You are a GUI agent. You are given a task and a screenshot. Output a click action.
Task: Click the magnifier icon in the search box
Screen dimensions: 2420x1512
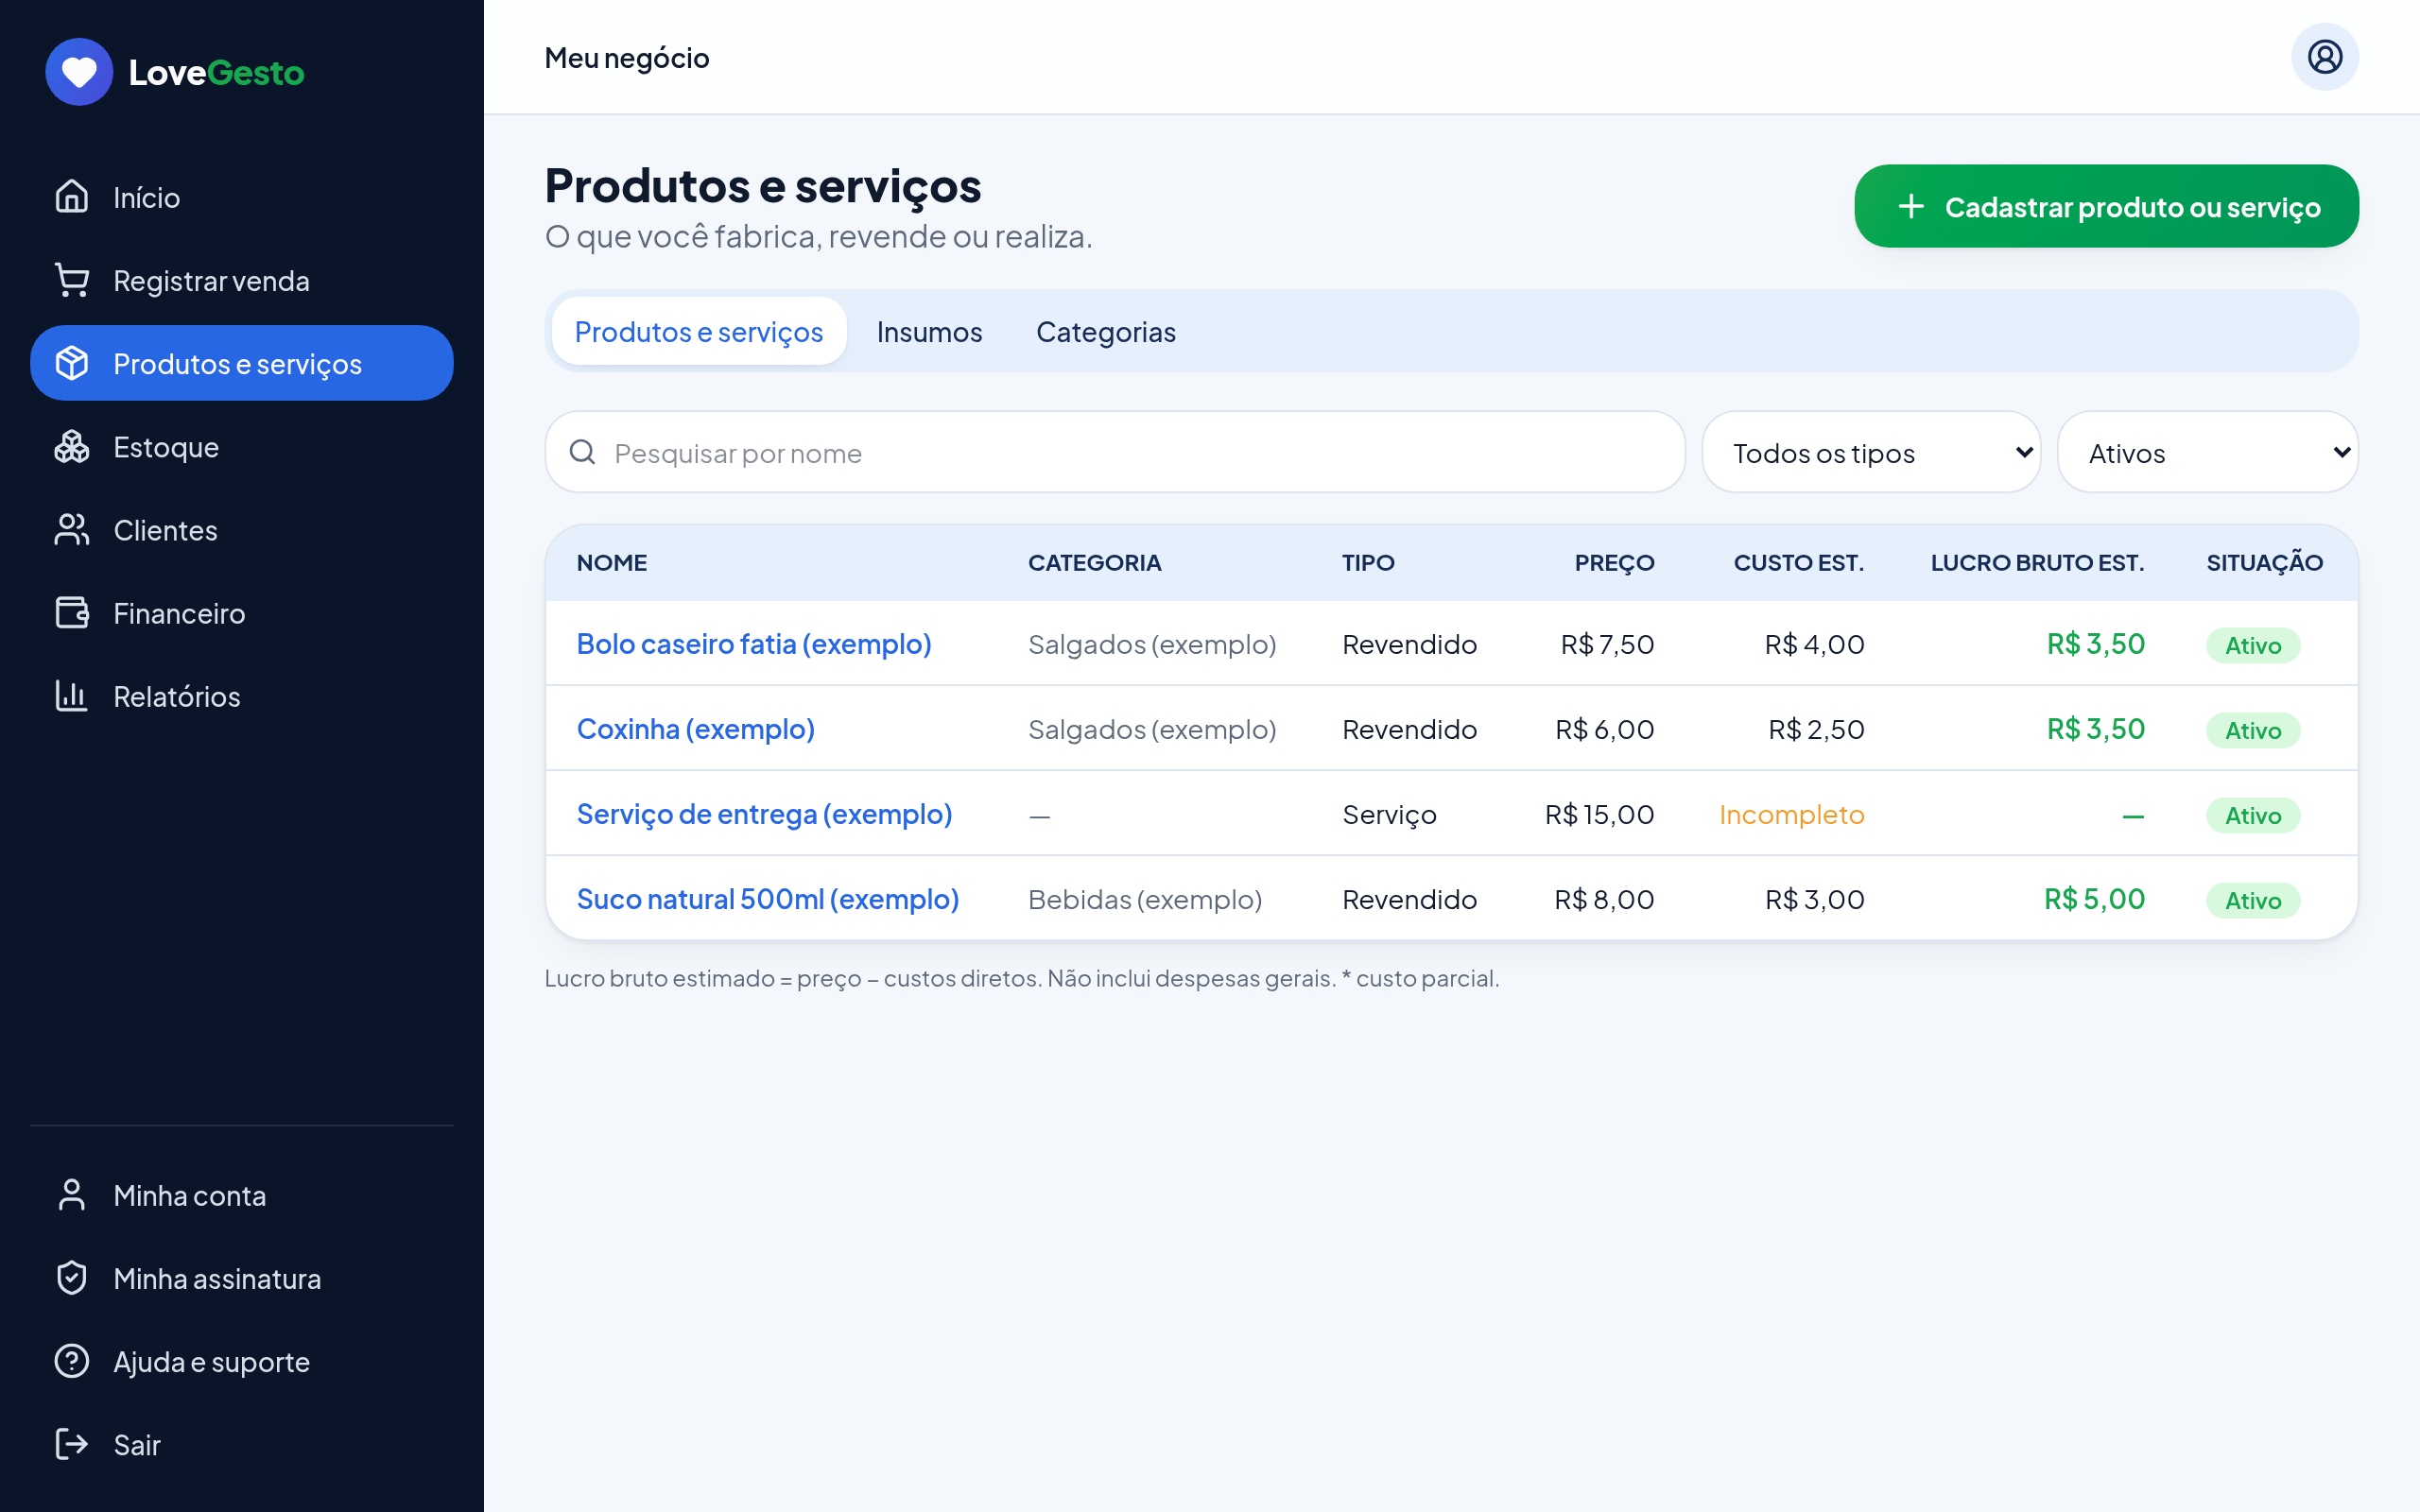582,452
